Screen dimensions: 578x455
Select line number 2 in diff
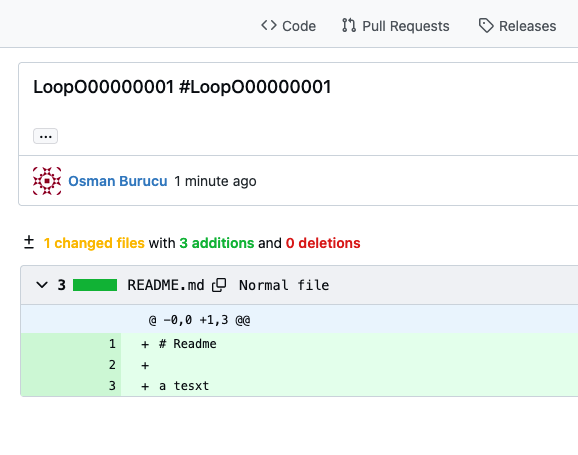[112, 365]
